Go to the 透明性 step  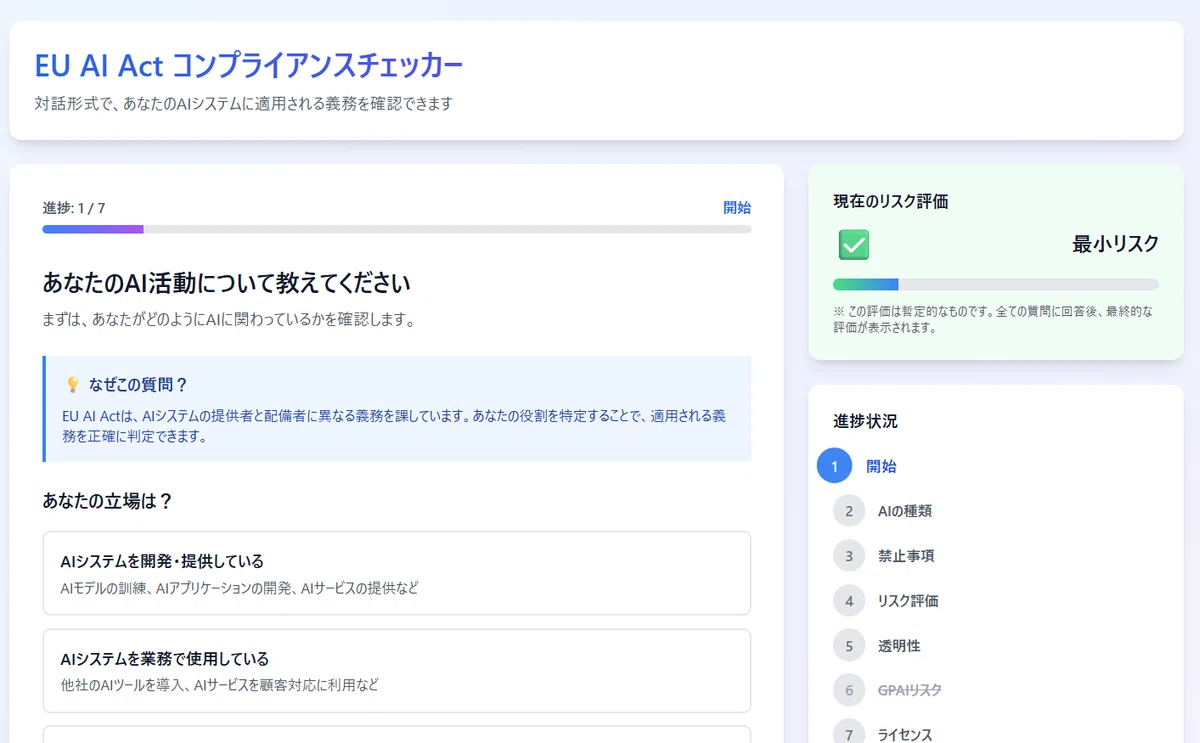[x=899, y=646]
